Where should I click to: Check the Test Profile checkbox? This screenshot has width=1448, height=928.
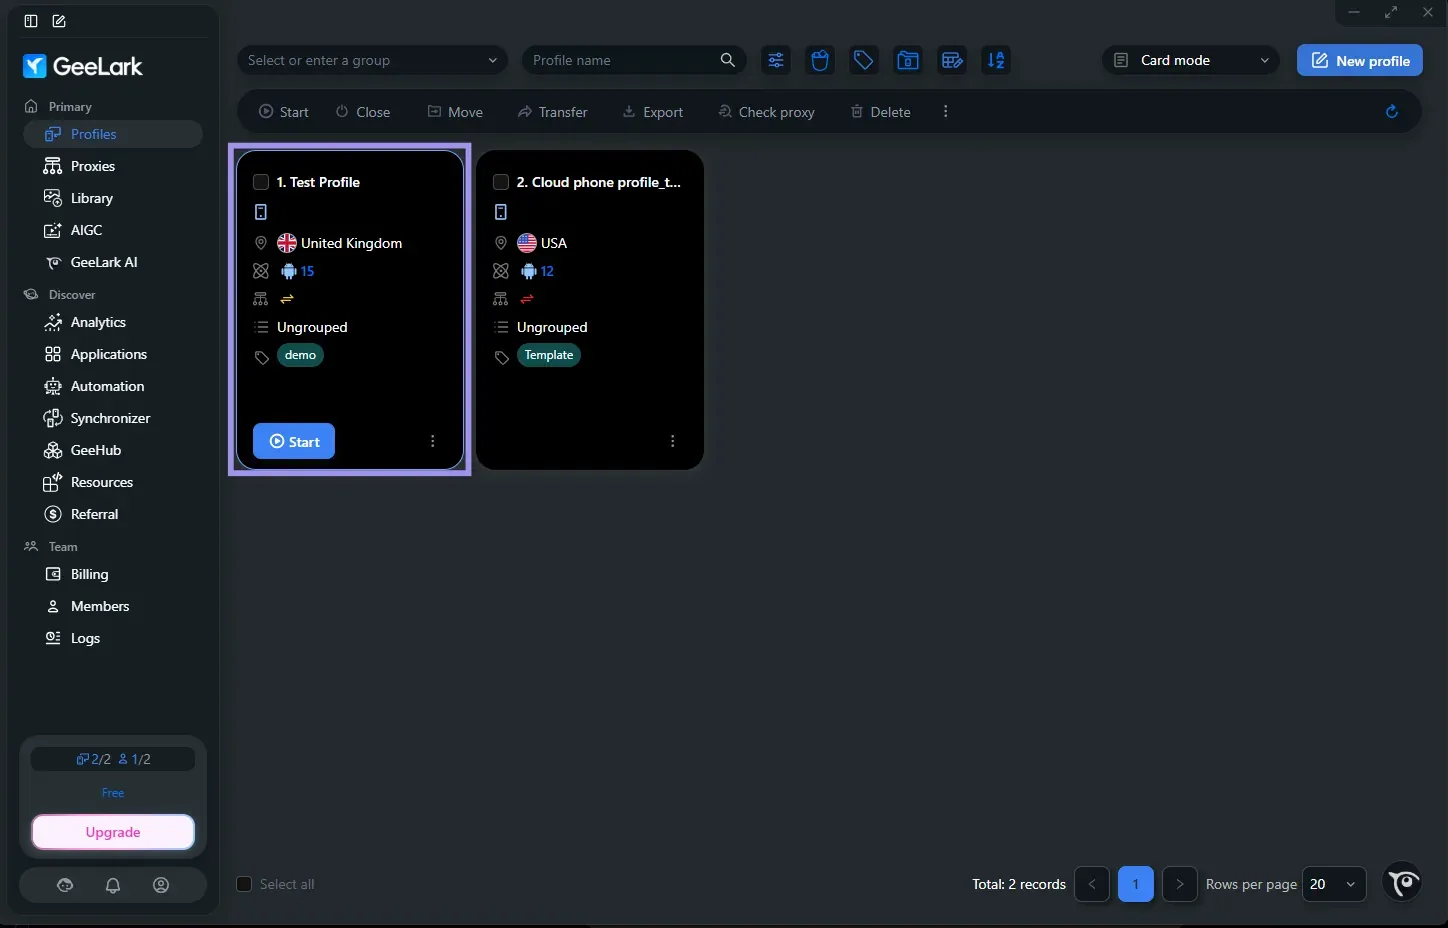(261, 182)
